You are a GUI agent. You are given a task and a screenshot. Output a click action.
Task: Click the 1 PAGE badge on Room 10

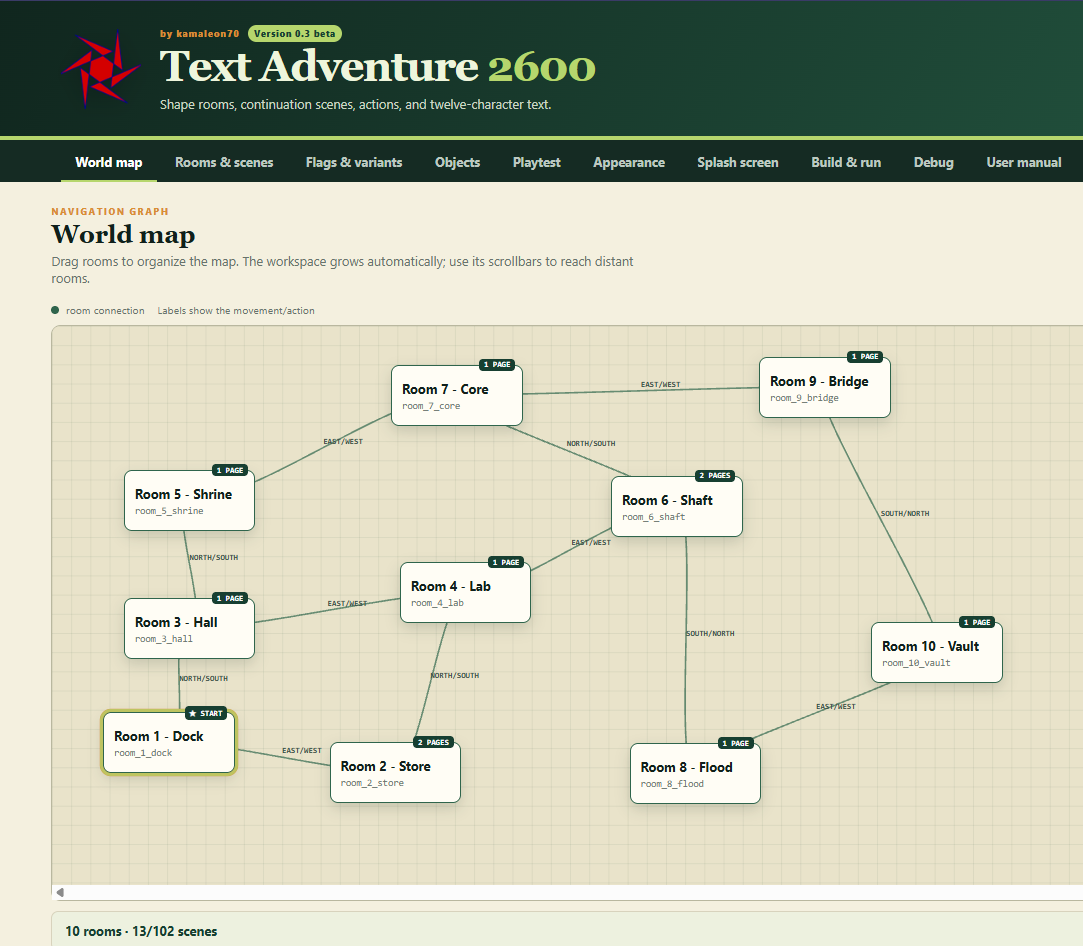coord(977,622)
